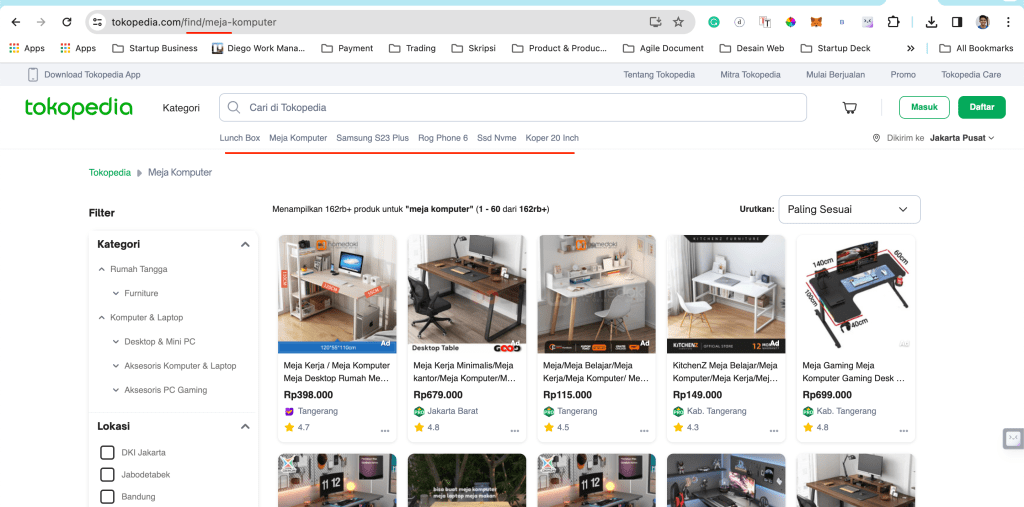Open the Agile Document bookmark folder
Viewport: 1024px width, 507px height.
tap(664, 48)
